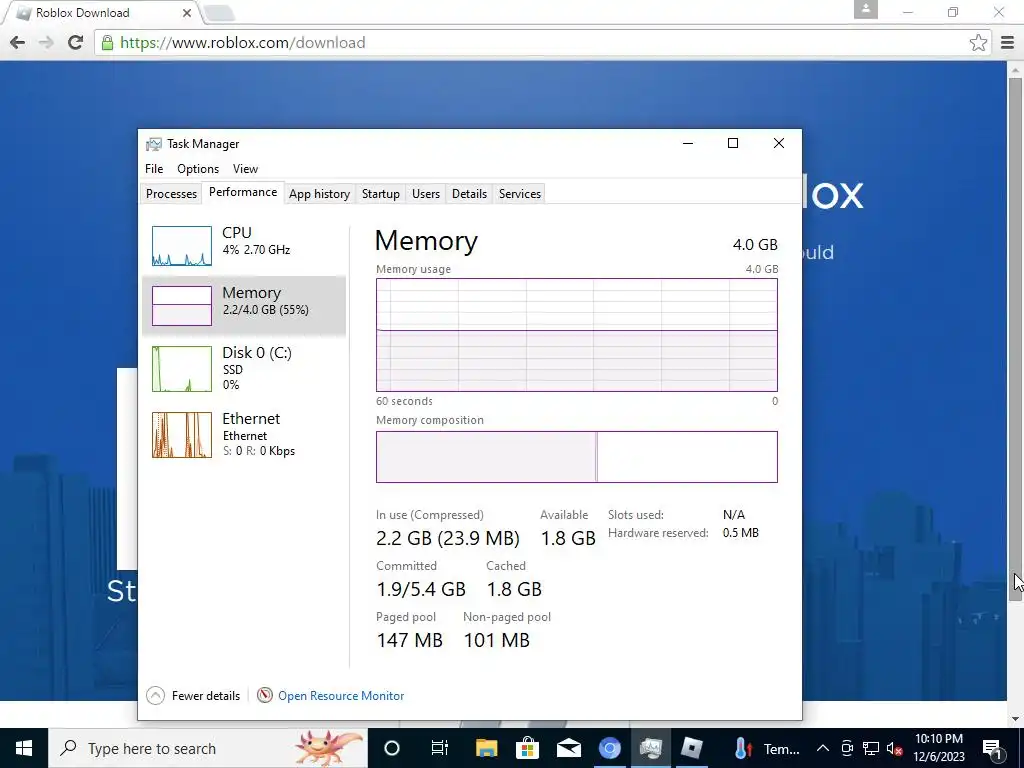Click the scrollbar up arrow in browser
Viewport: 1024px width, 768px height.
(x=1016, y=69)
